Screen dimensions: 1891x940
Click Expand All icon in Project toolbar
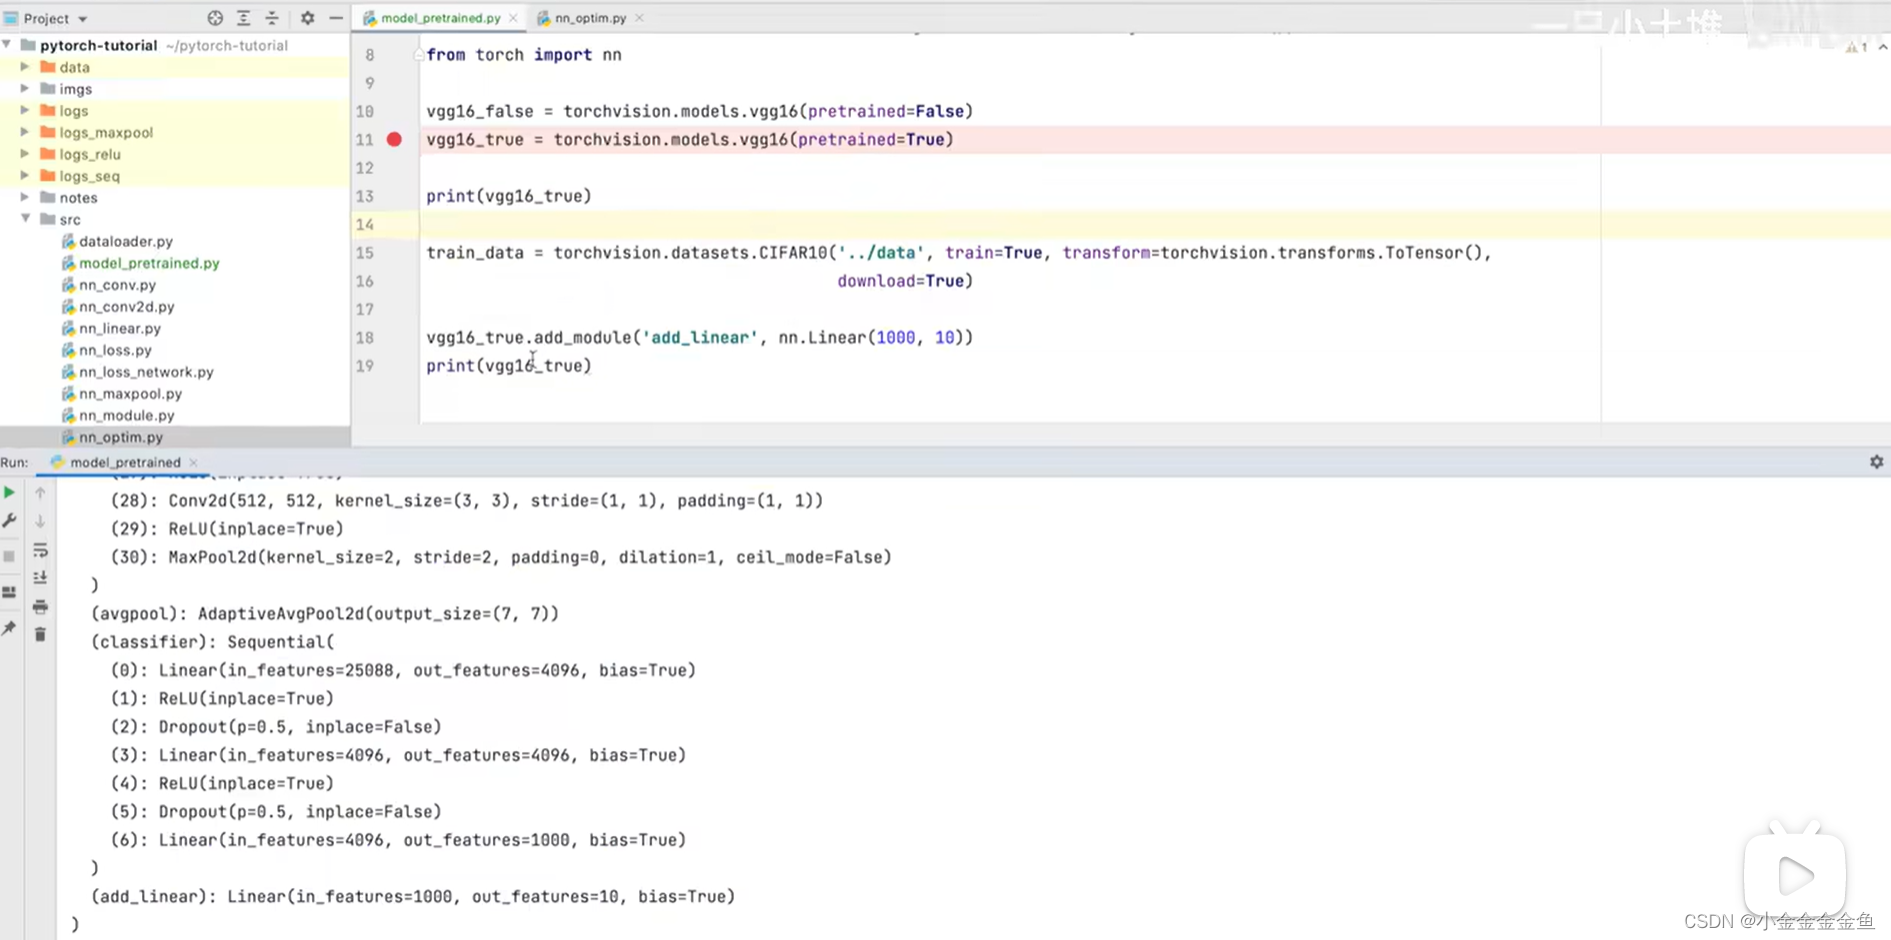[x=244, y=18]
